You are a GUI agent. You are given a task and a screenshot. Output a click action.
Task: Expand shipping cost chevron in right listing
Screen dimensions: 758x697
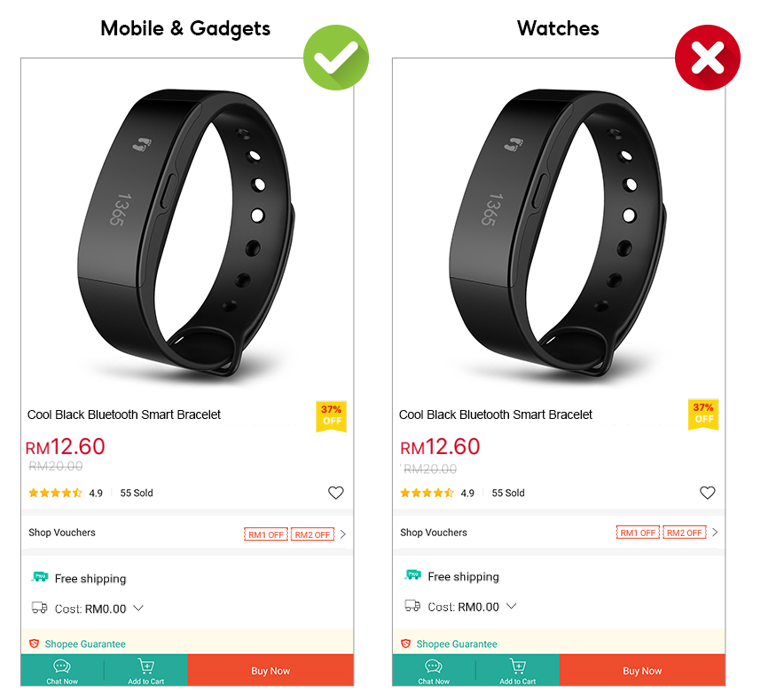[511, 606]
